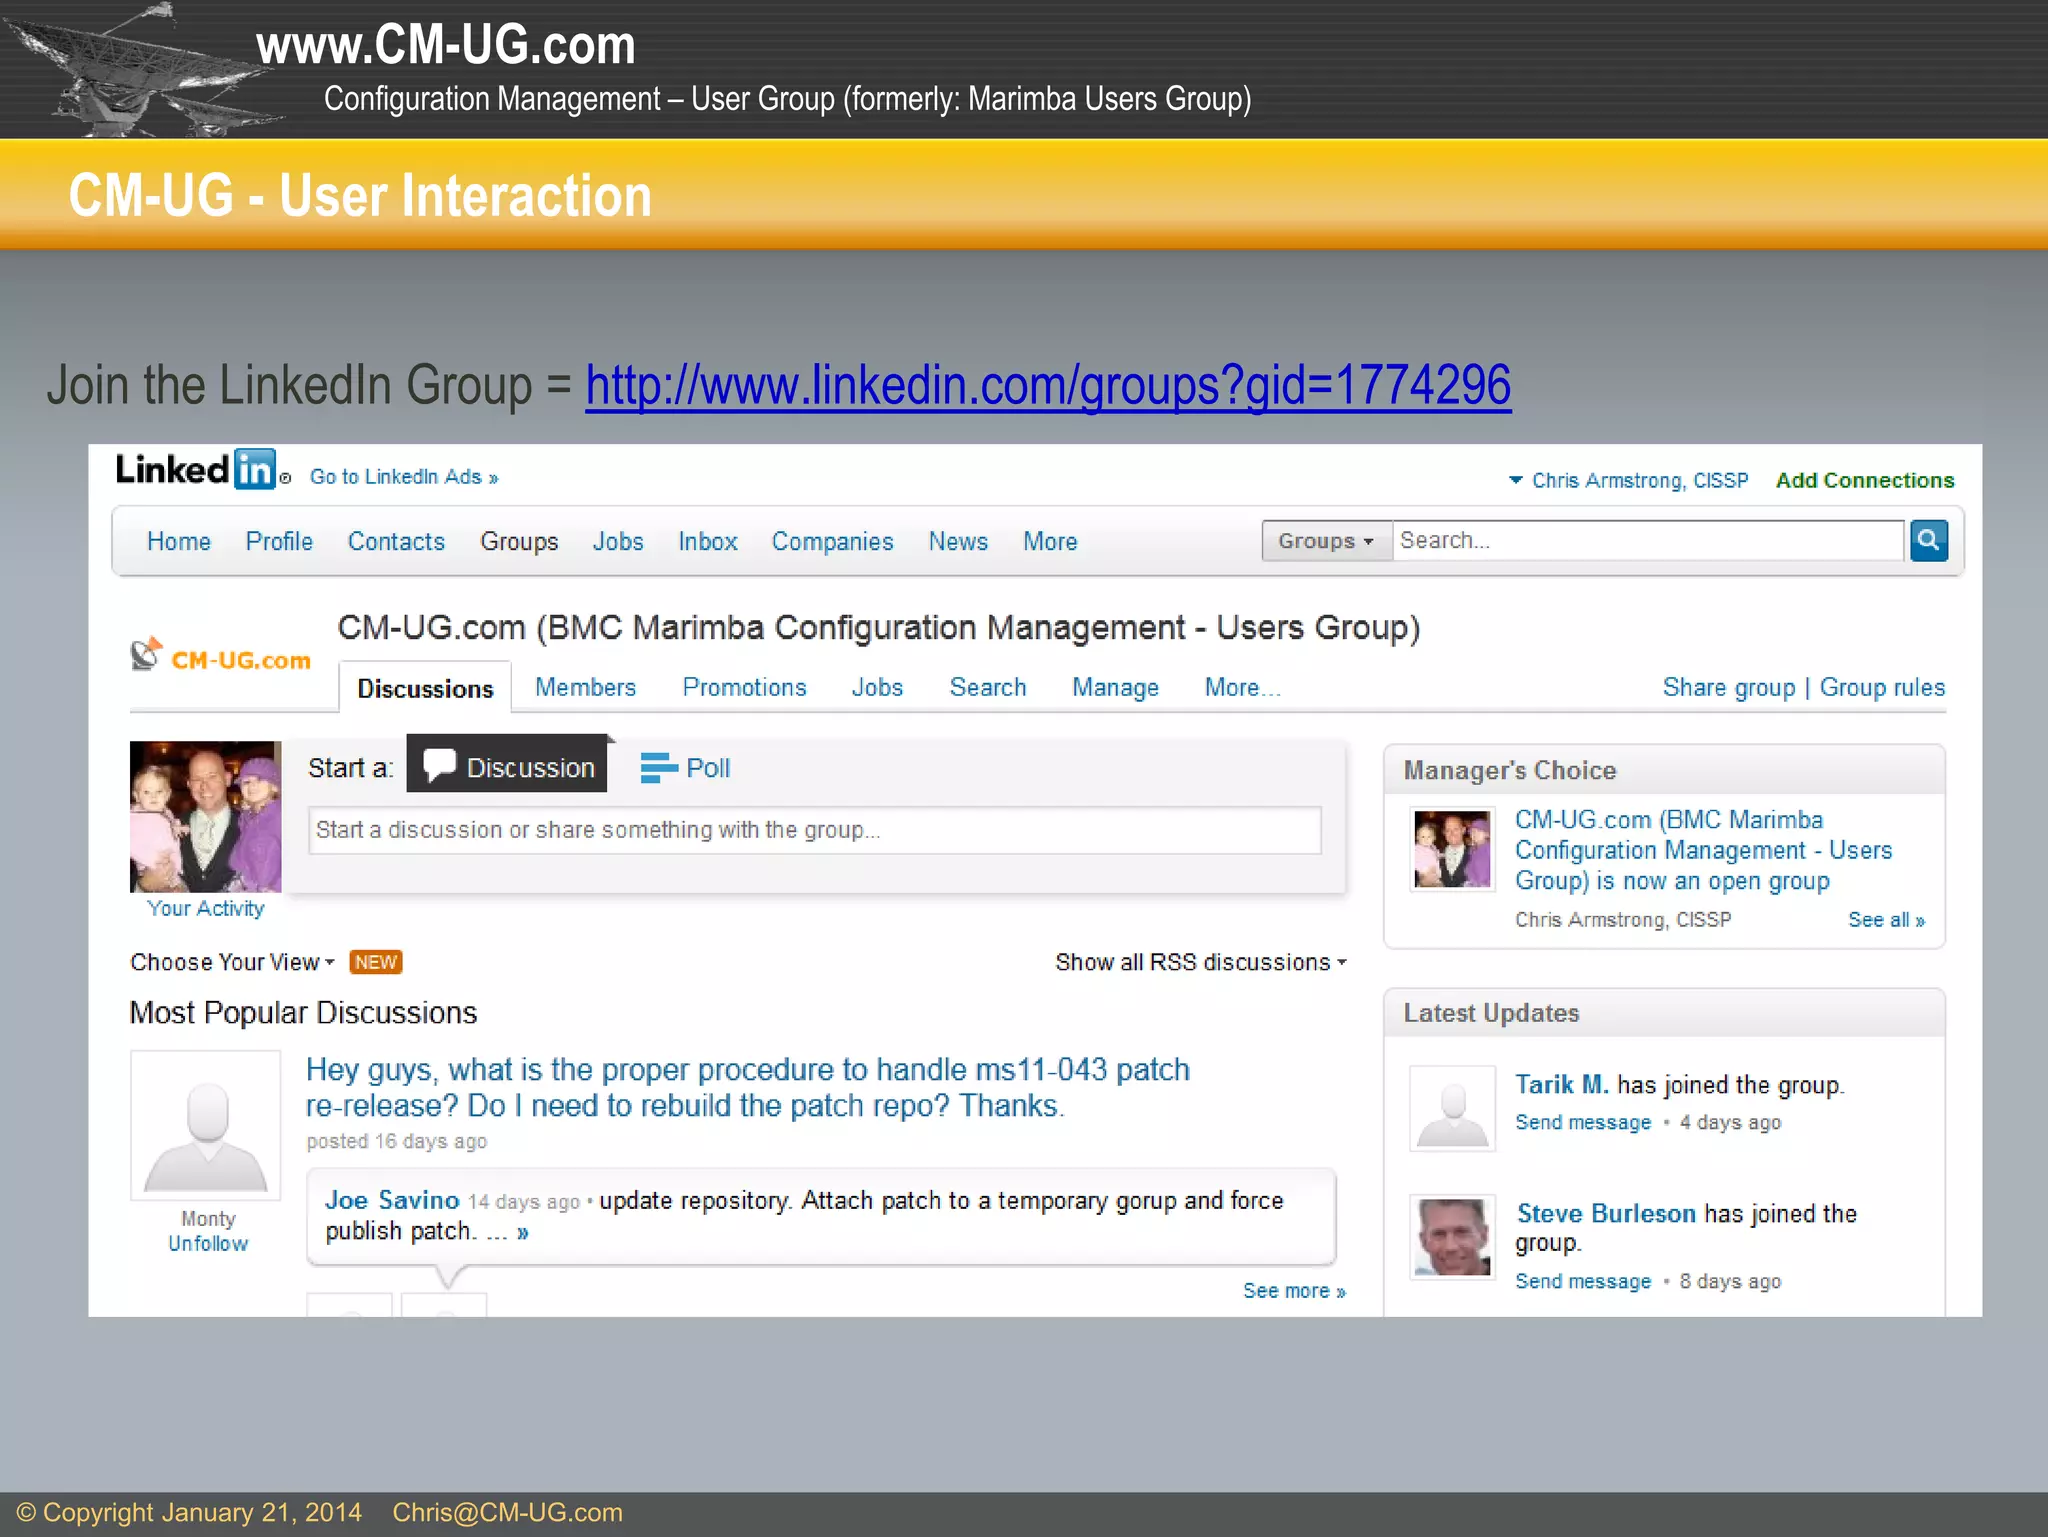2048x1537 pixels.
Task: Click the Manager's Choice post thumbnail
Action: (1452, 849)
